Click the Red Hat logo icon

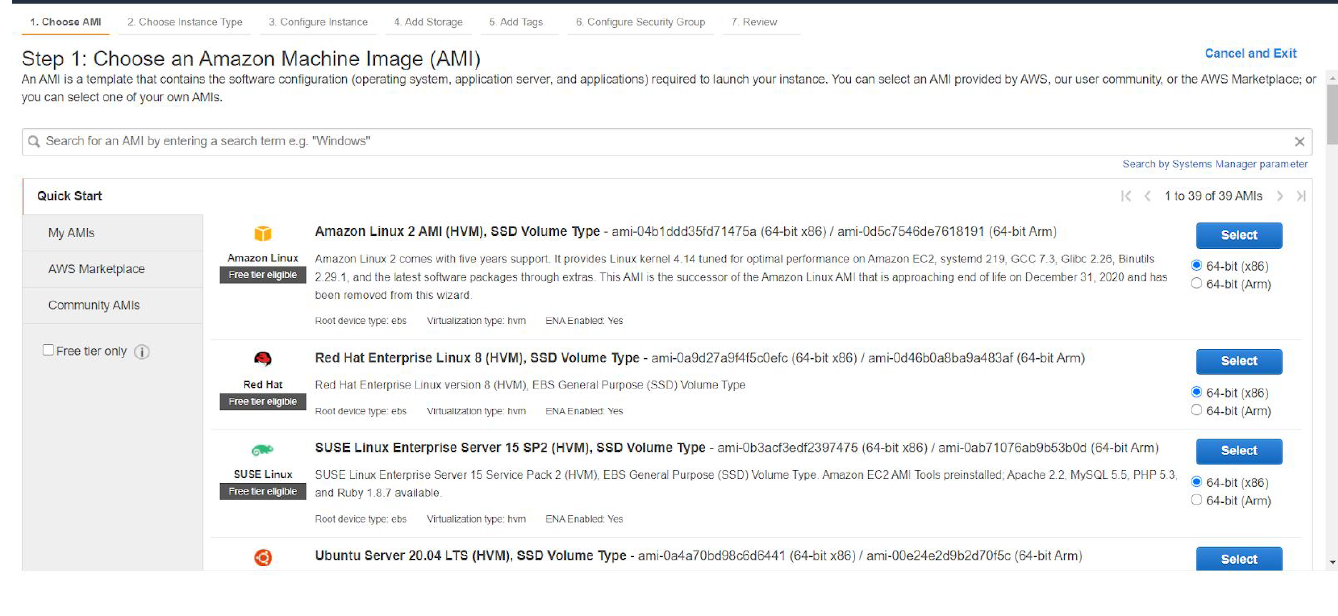(x=263, y=359)
